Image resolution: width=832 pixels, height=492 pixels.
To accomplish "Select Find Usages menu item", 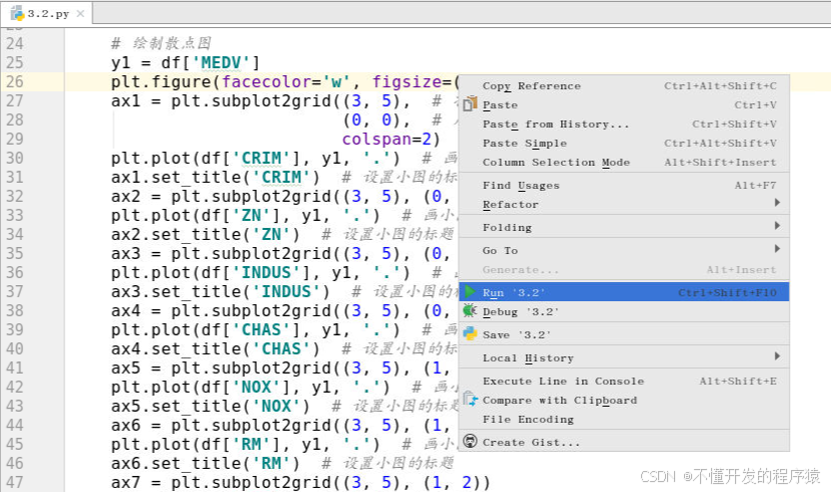I will coord(623,185).
